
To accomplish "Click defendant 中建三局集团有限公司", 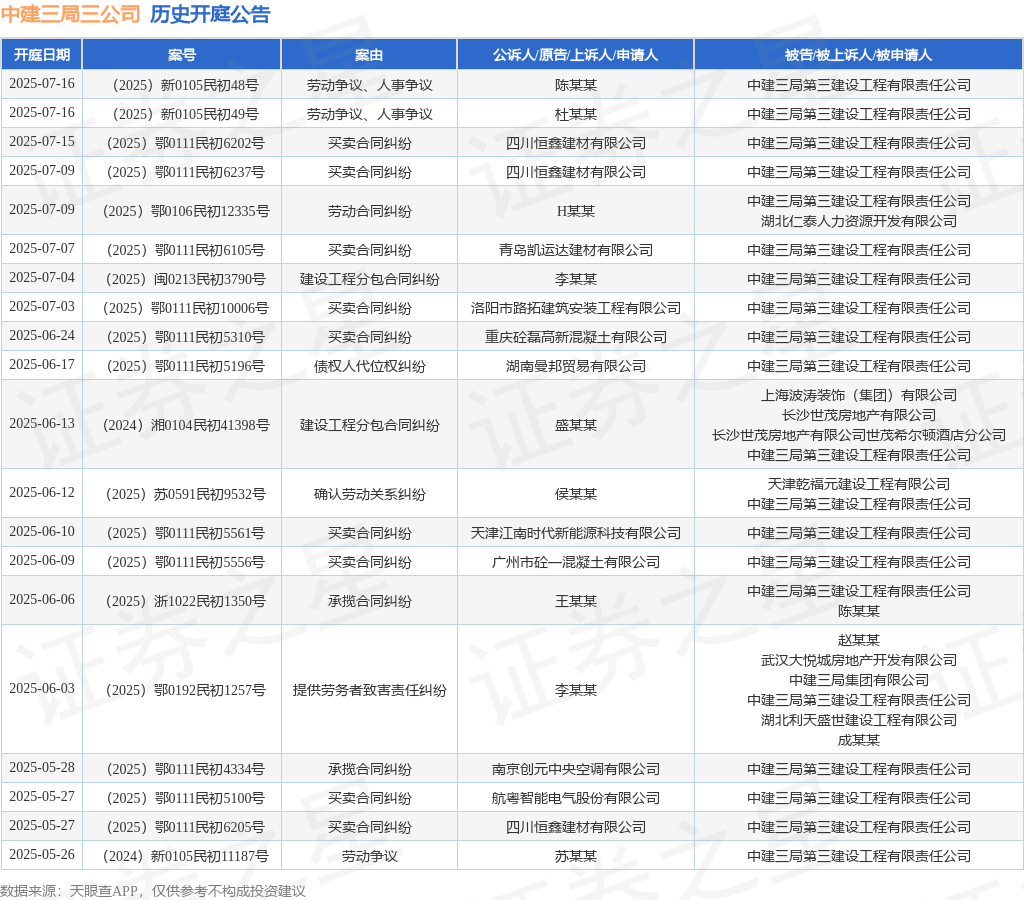I will [858, 680].
